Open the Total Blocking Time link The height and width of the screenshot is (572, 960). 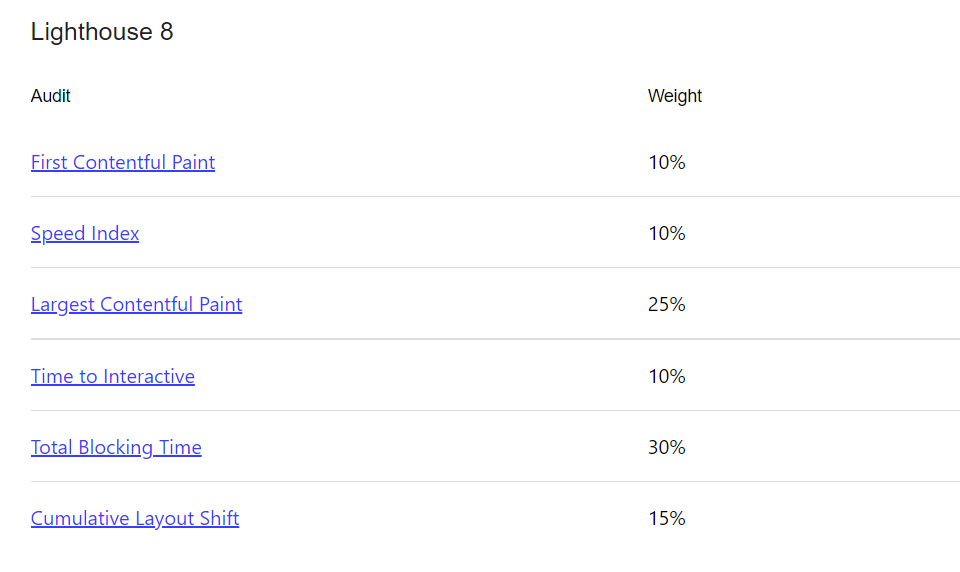[116, 447]
